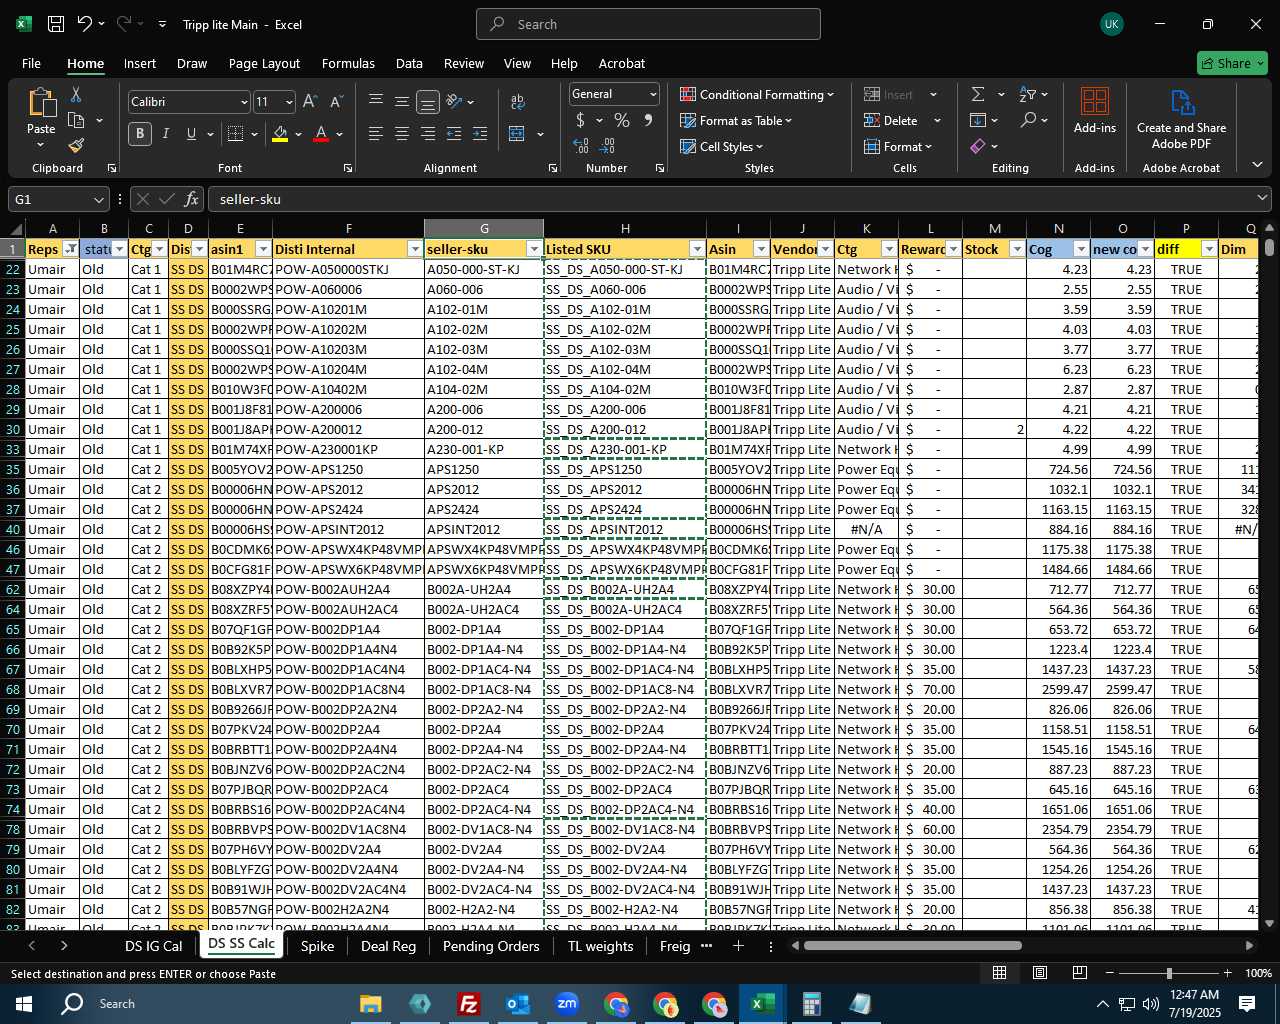The width and height of the screenshot is (1280, 1024).
Task: Open the Font name dropdown Calibri
Action: tap(244, 102)
